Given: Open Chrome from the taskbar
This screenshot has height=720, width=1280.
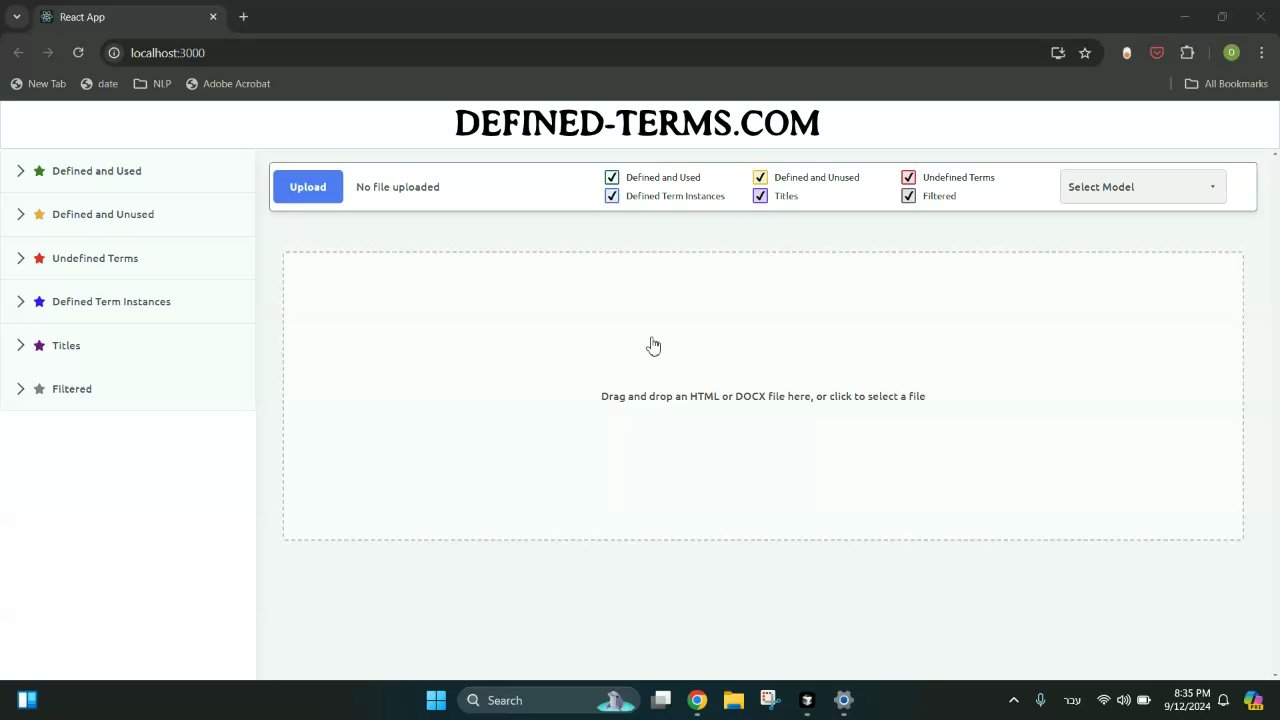Looking at the screenshot, I should point(697,700).
